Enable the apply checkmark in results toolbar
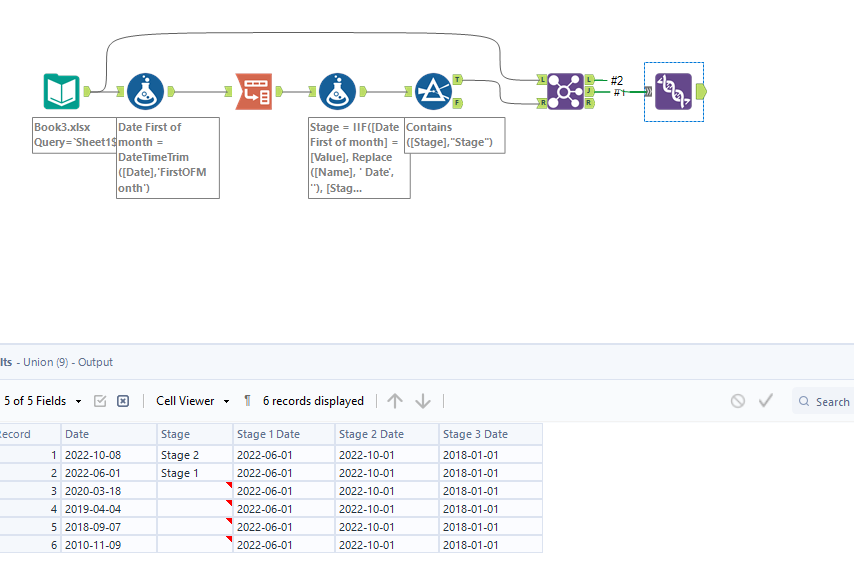Viewport: 854px width, 583px height. click(766, 400)
